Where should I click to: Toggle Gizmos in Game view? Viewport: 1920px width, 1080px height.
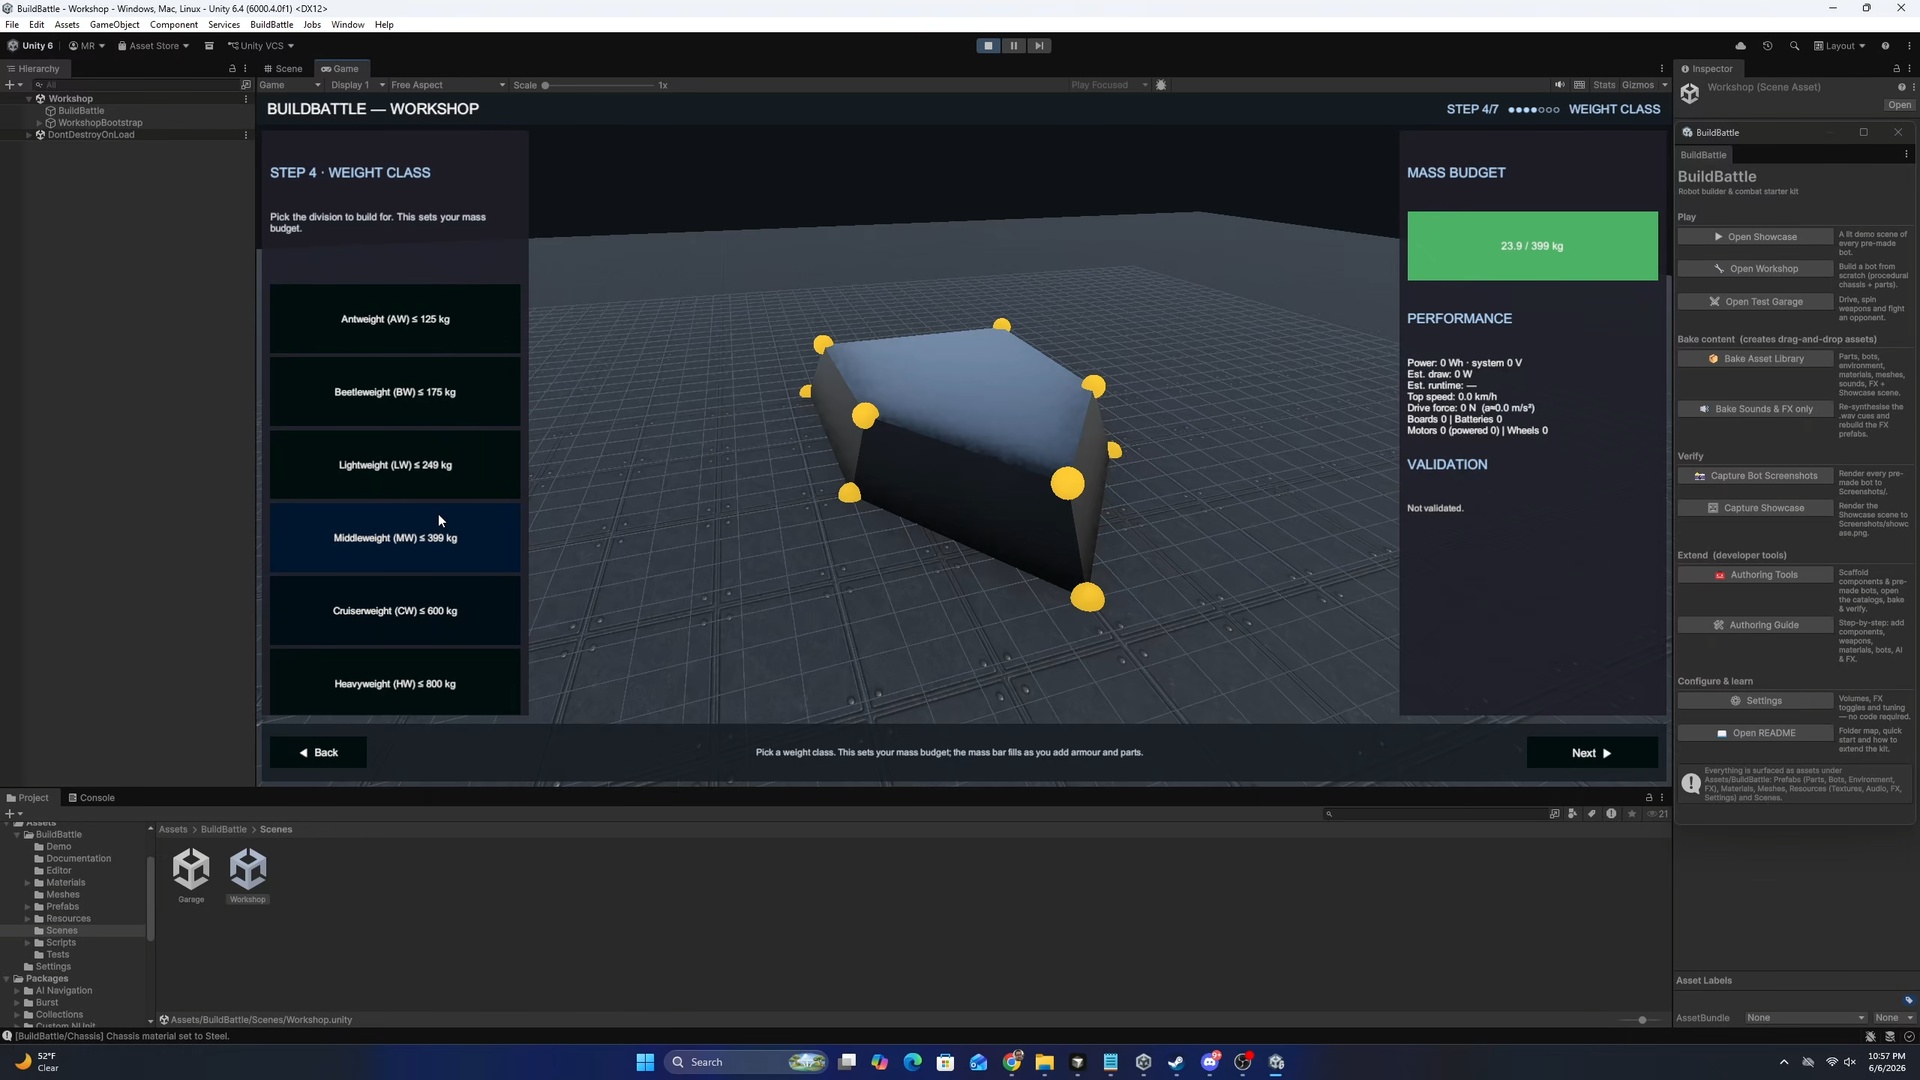click(x=1638, y=85)
